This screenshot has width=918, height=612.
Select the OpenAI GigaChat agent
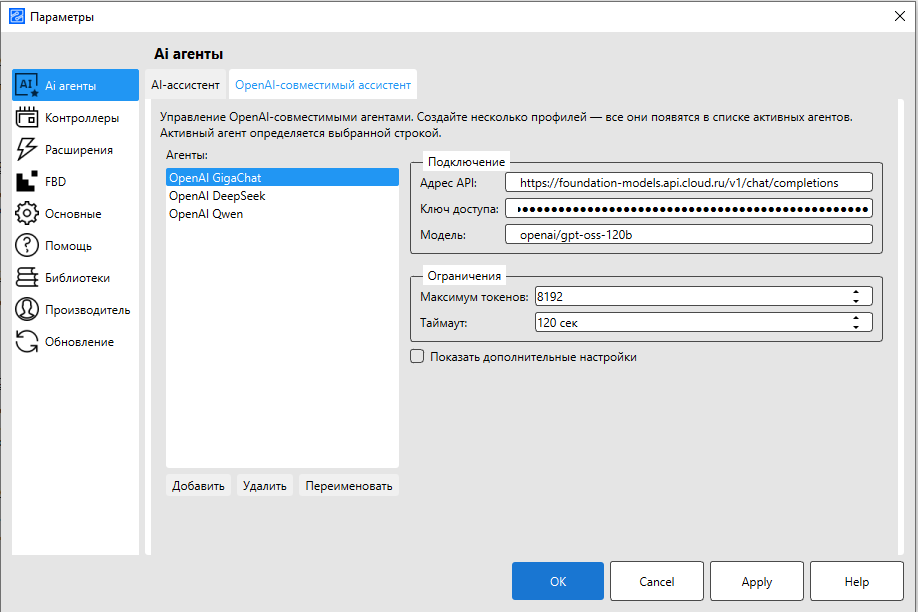[x=282, y=177]
